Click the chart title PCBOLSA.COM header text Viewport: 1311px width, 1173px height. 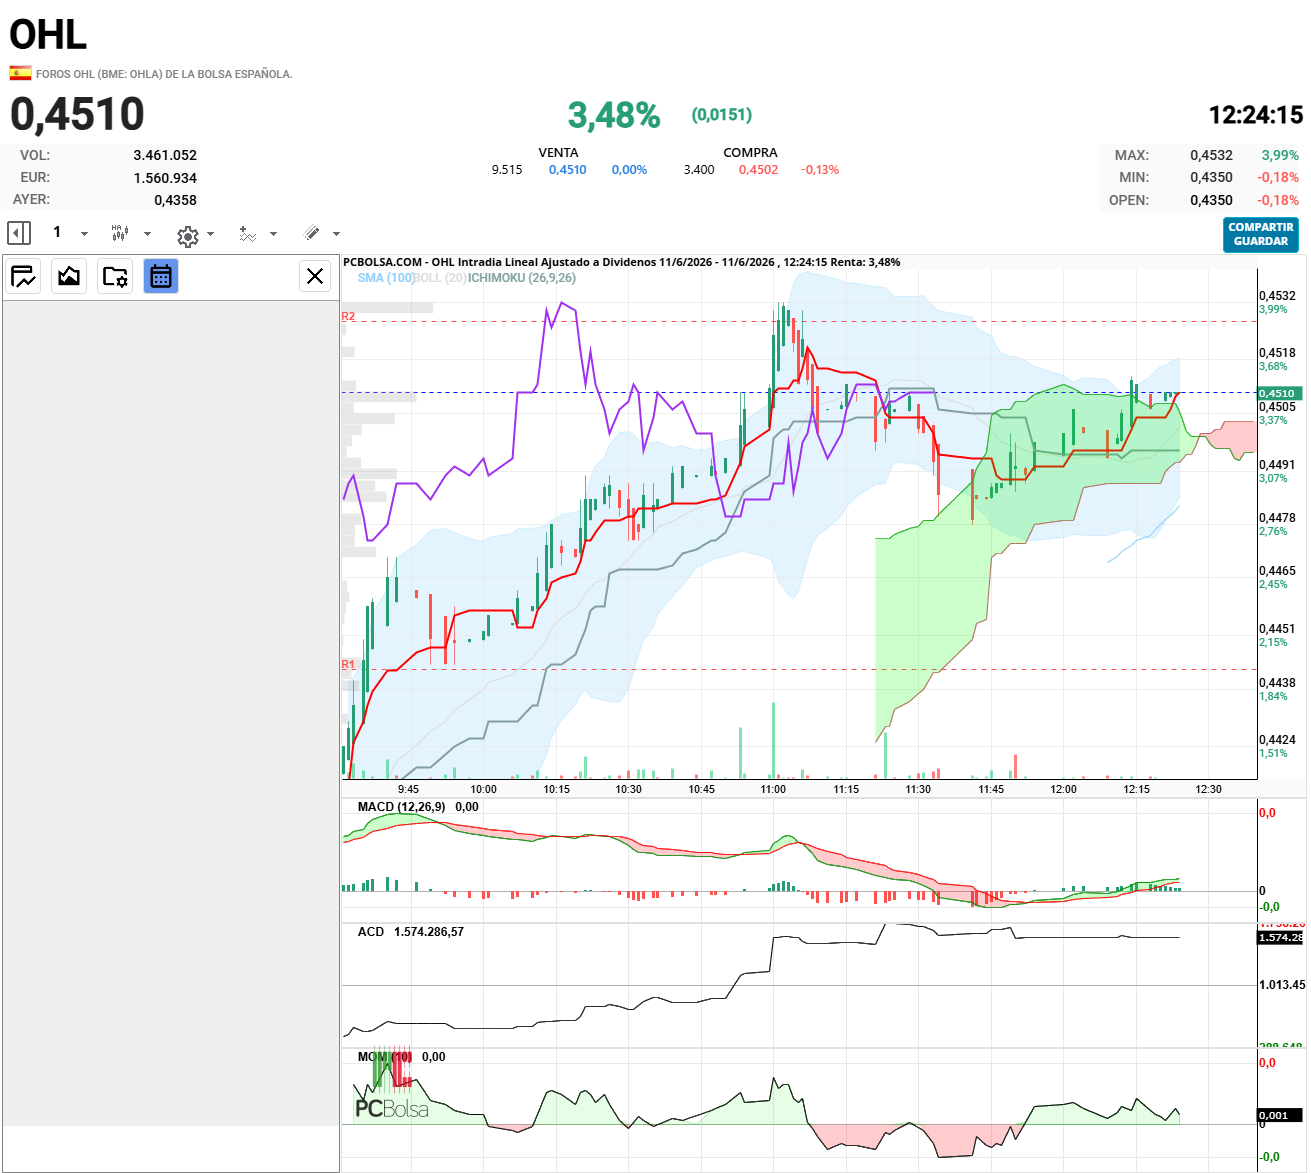point(621,262)
